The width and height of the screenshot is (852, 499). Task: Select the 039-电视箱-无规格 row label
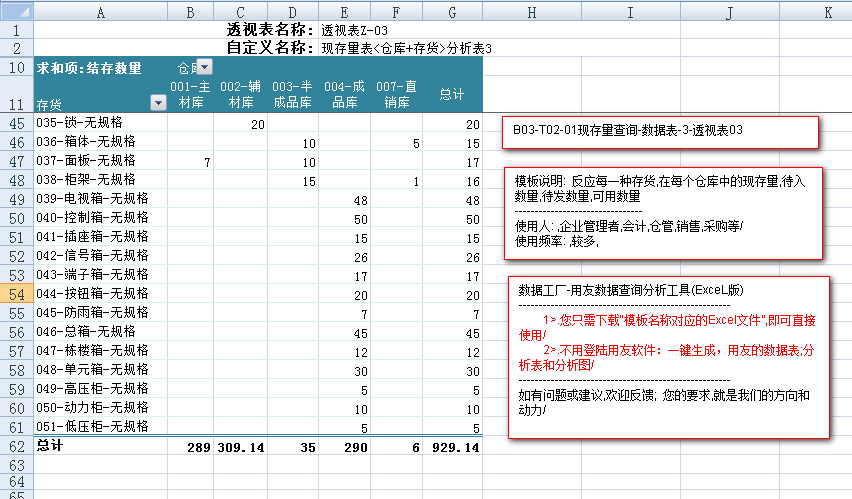pyautogui.click(x=92, y=200)
